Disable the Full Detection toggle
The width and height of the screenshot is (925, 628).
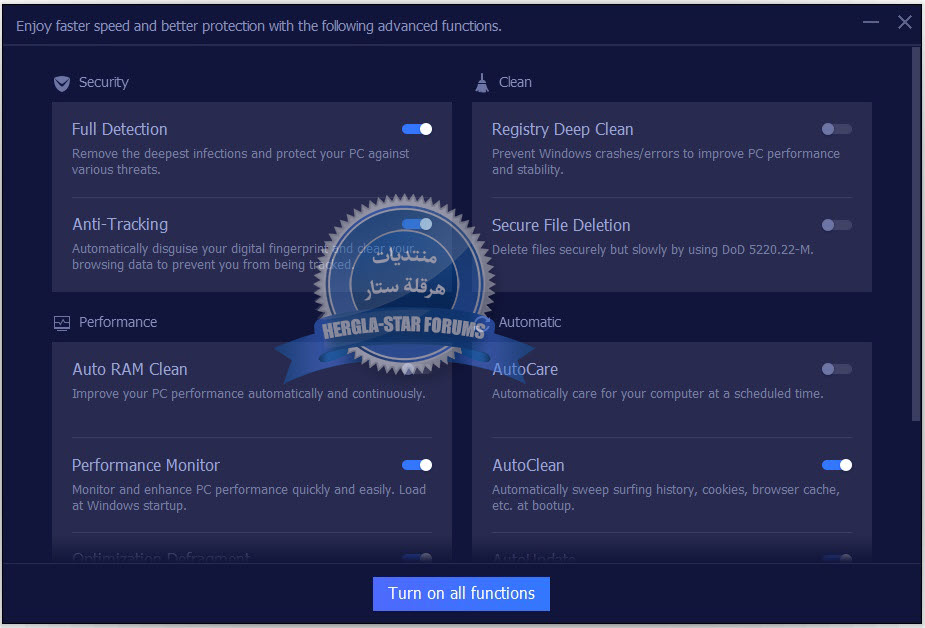pos(416,129)
